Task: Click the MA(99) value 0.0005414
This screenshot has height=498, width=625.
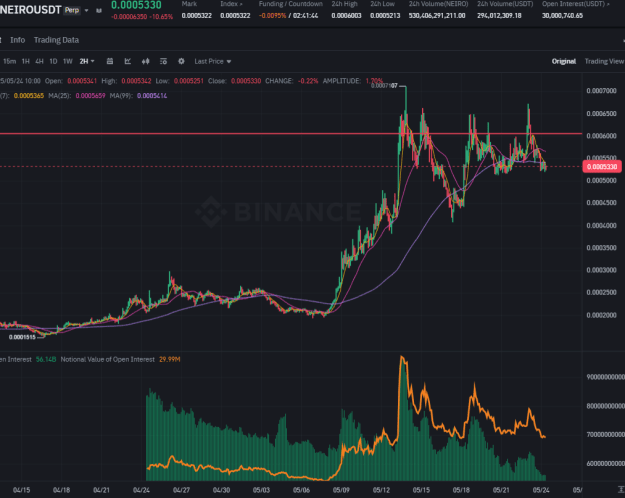Action: tap(152, 96)
